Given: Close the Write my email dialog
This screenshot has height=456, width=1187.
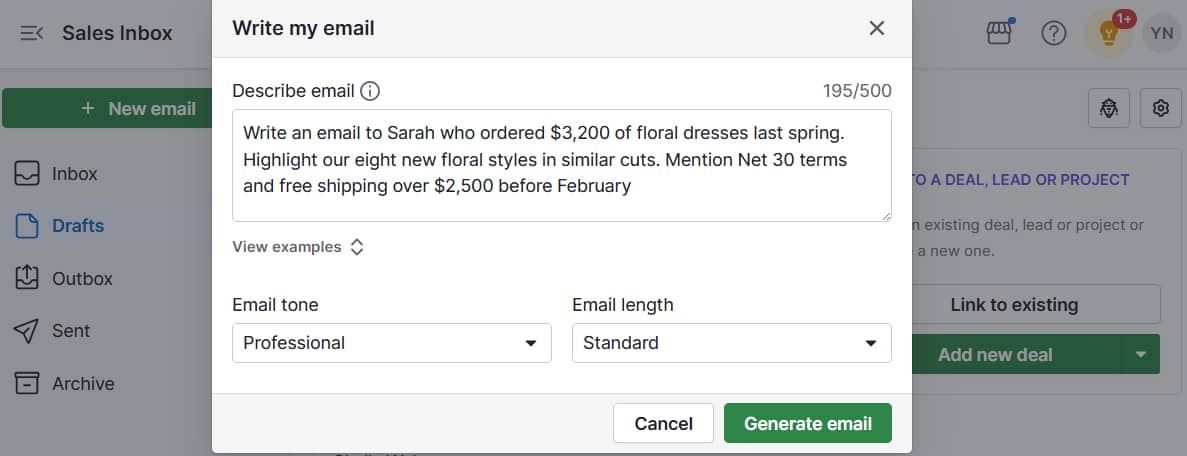Looking at the screenshot, I should [877, 28].
